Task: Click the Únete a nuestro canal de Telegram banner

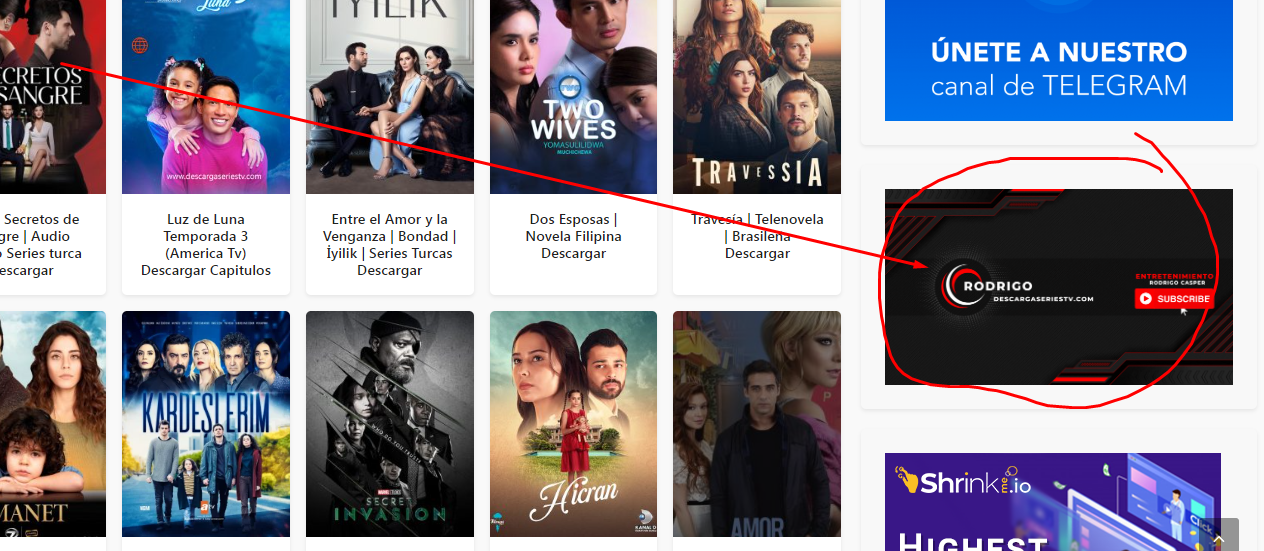Action: 1059,60
